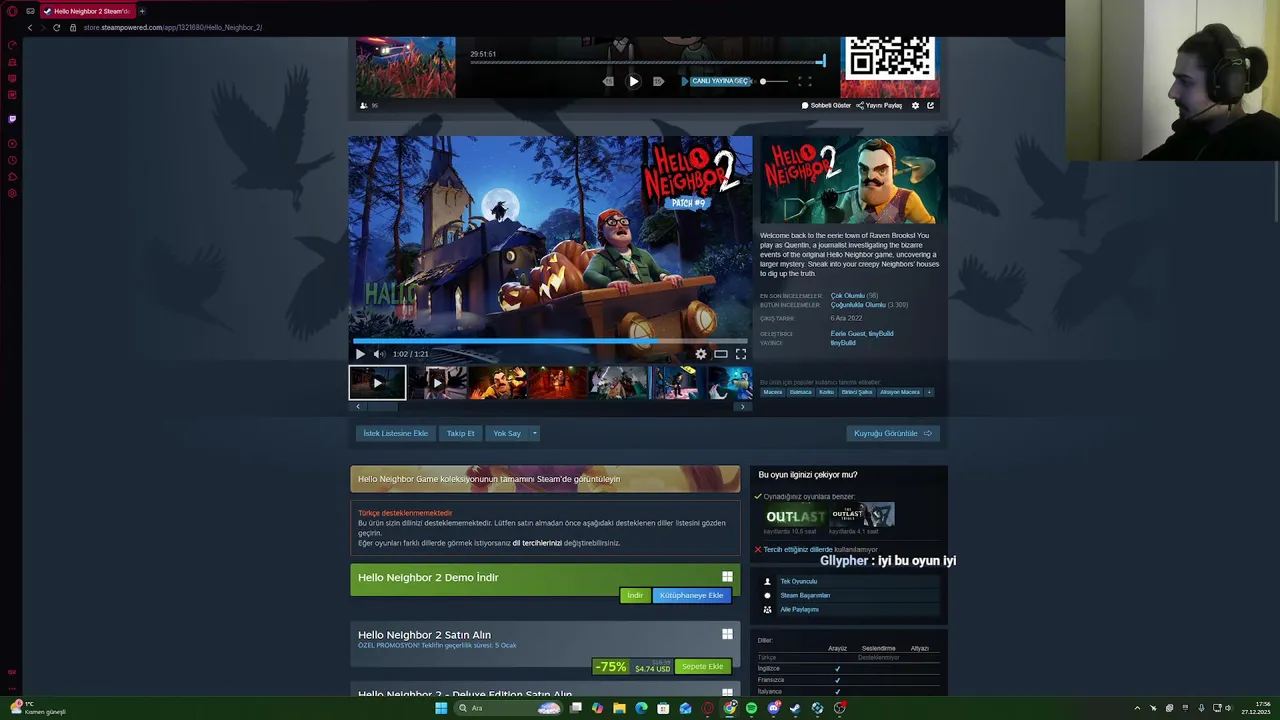Select second video thumbnail
The height and width of the screenshot is (720, 1280).
tap(437, 383)
